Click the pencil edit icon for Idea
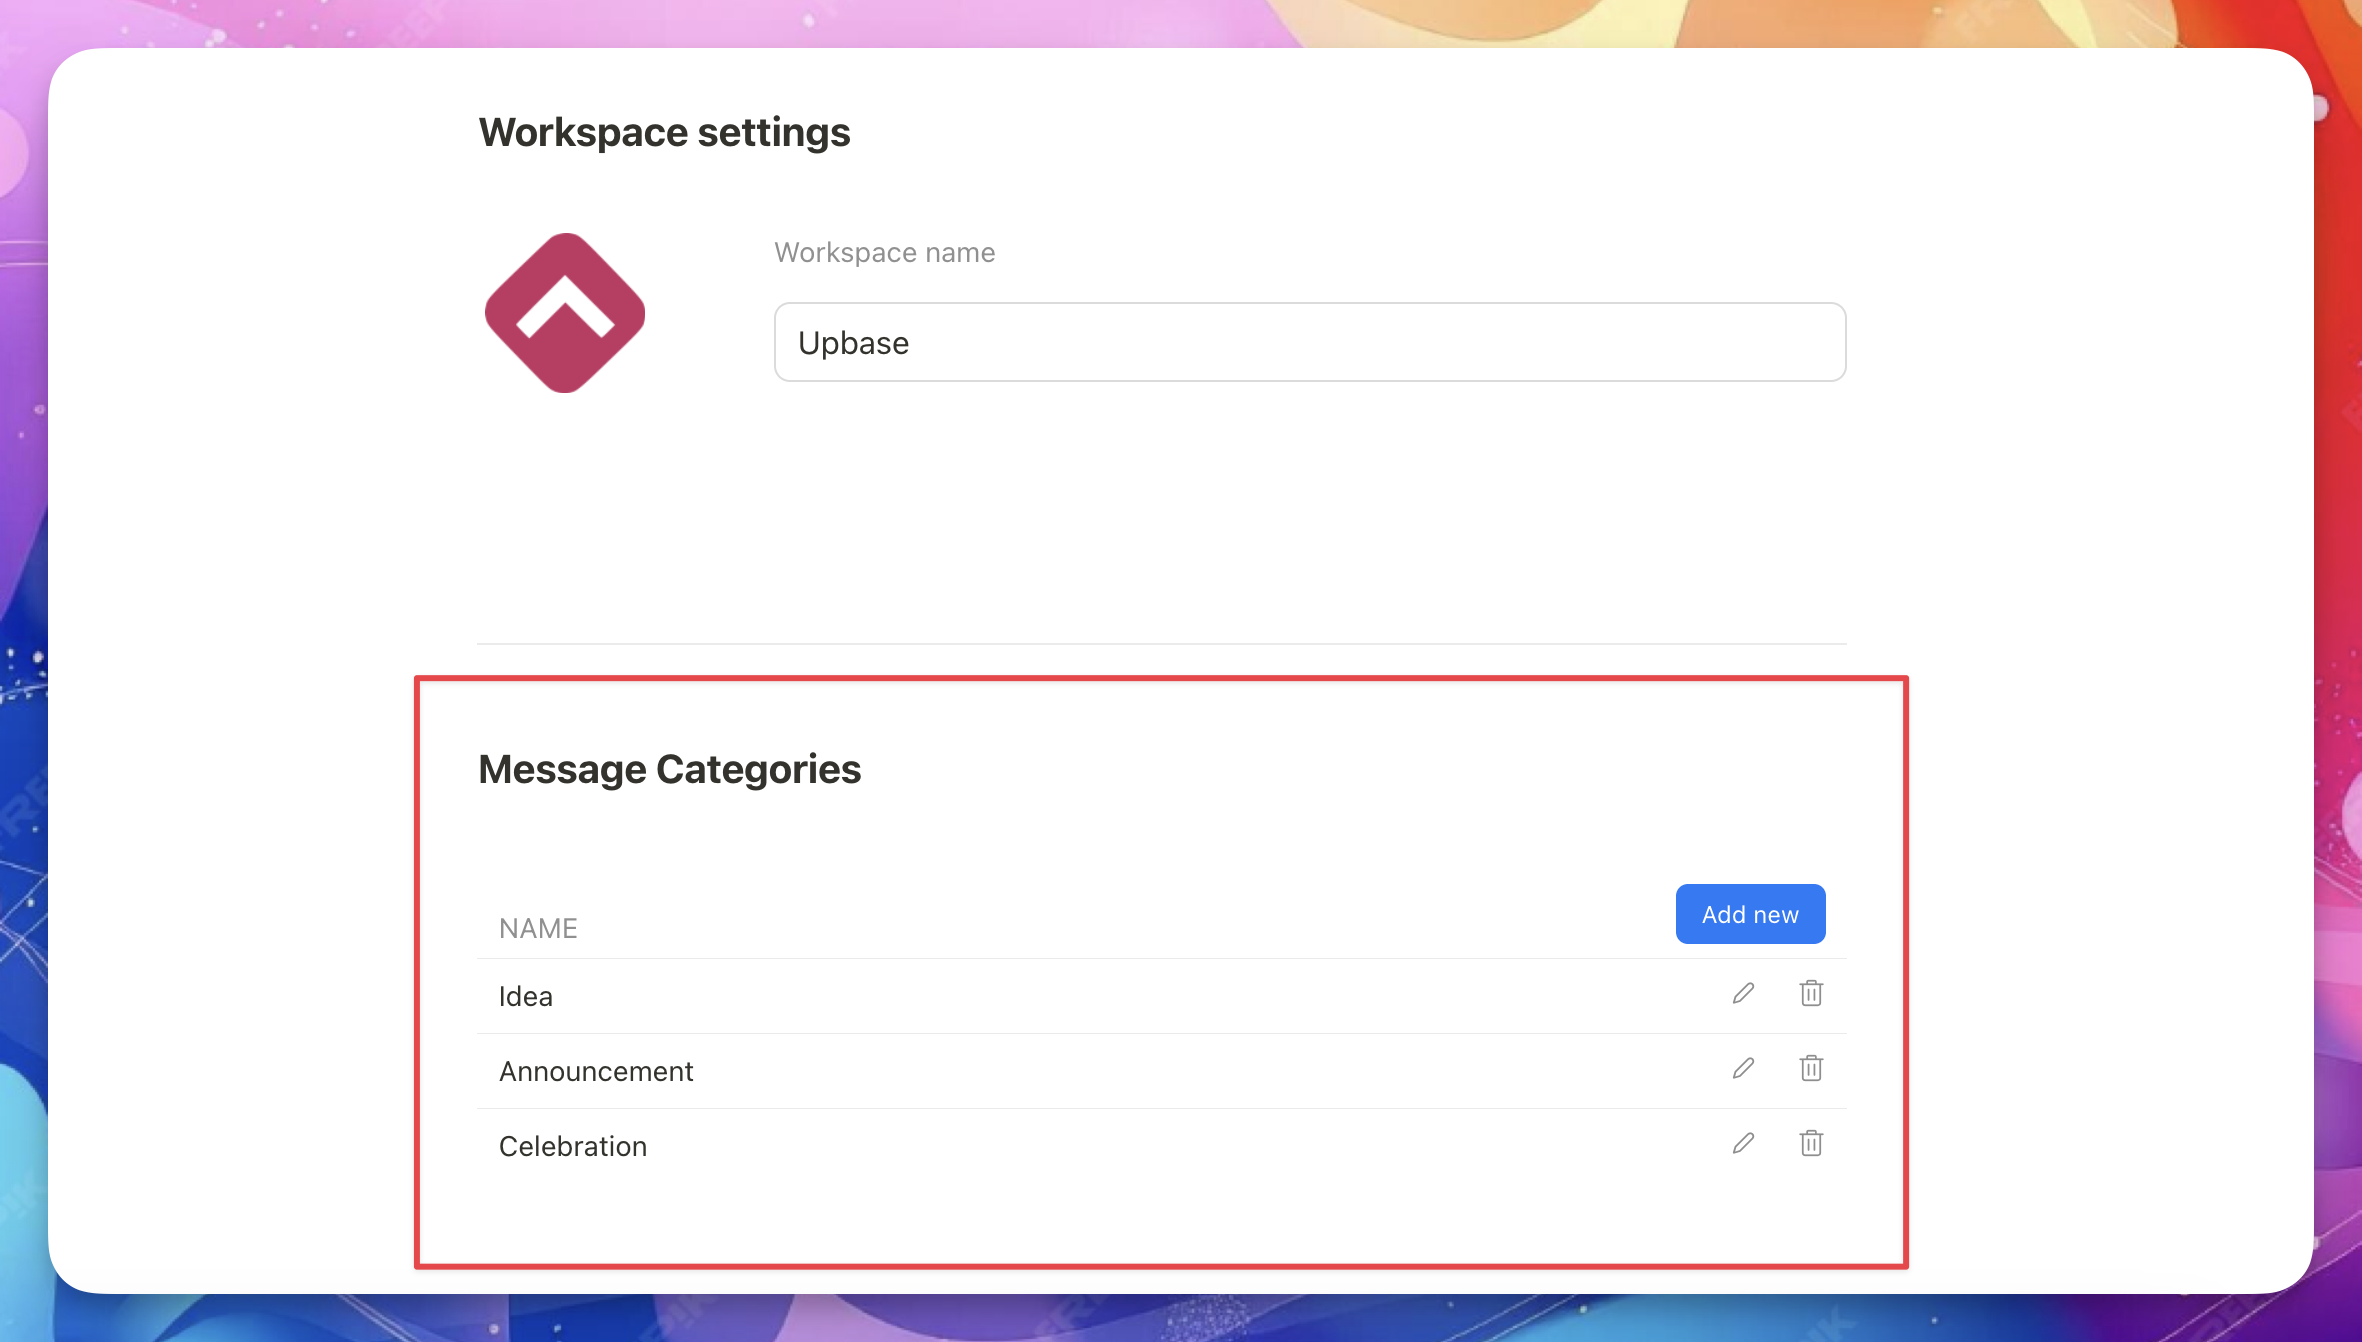This screenshot has height=1342, width=2362. [1743, 994]
